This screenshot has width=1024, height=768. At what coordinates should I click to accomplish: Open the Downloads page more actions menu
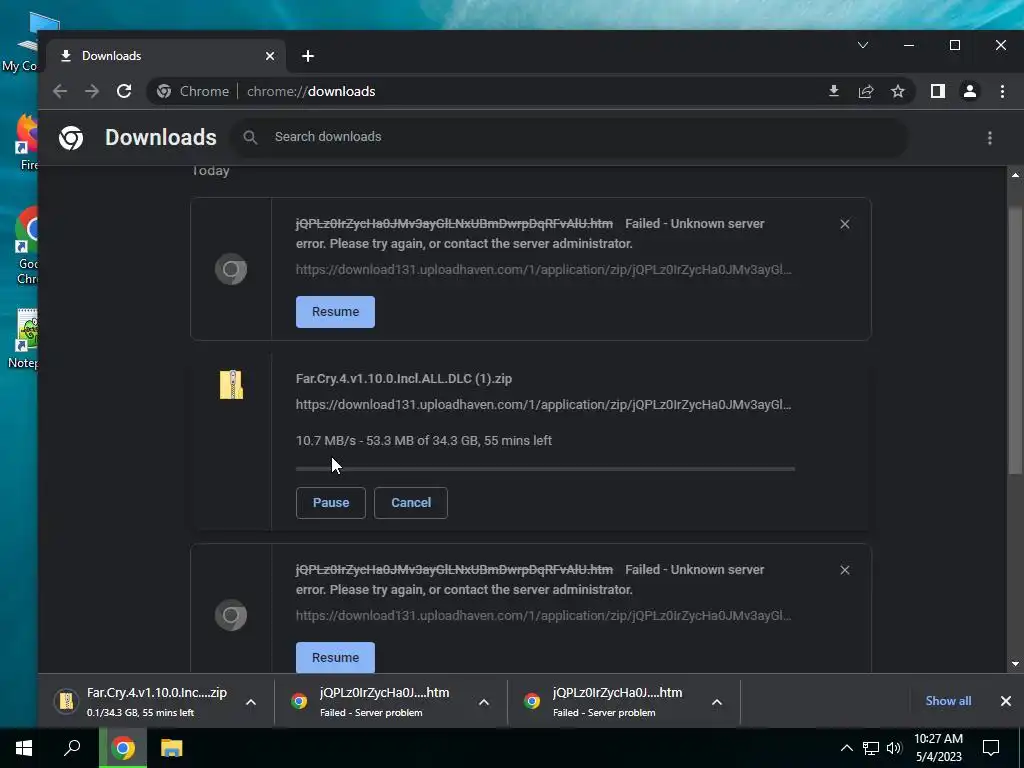[x=990, y=138]
